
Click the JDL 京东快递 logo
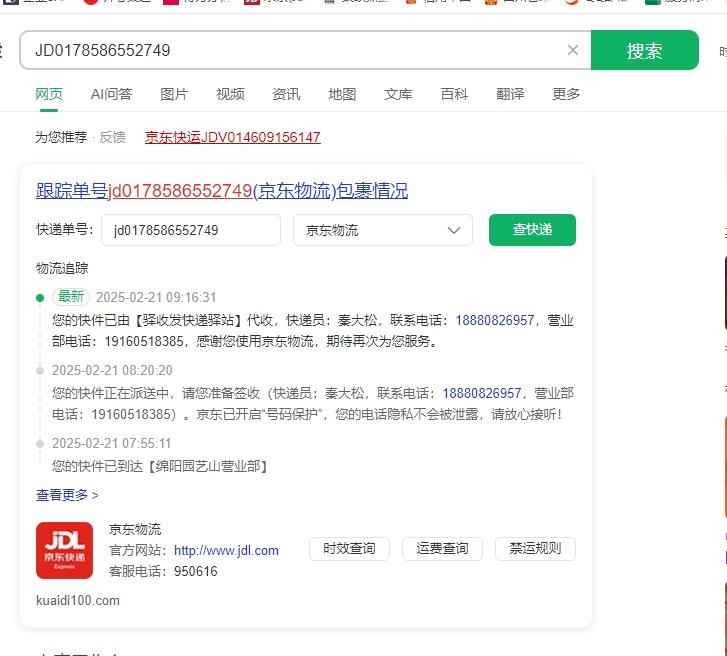[x=64, y=550]
